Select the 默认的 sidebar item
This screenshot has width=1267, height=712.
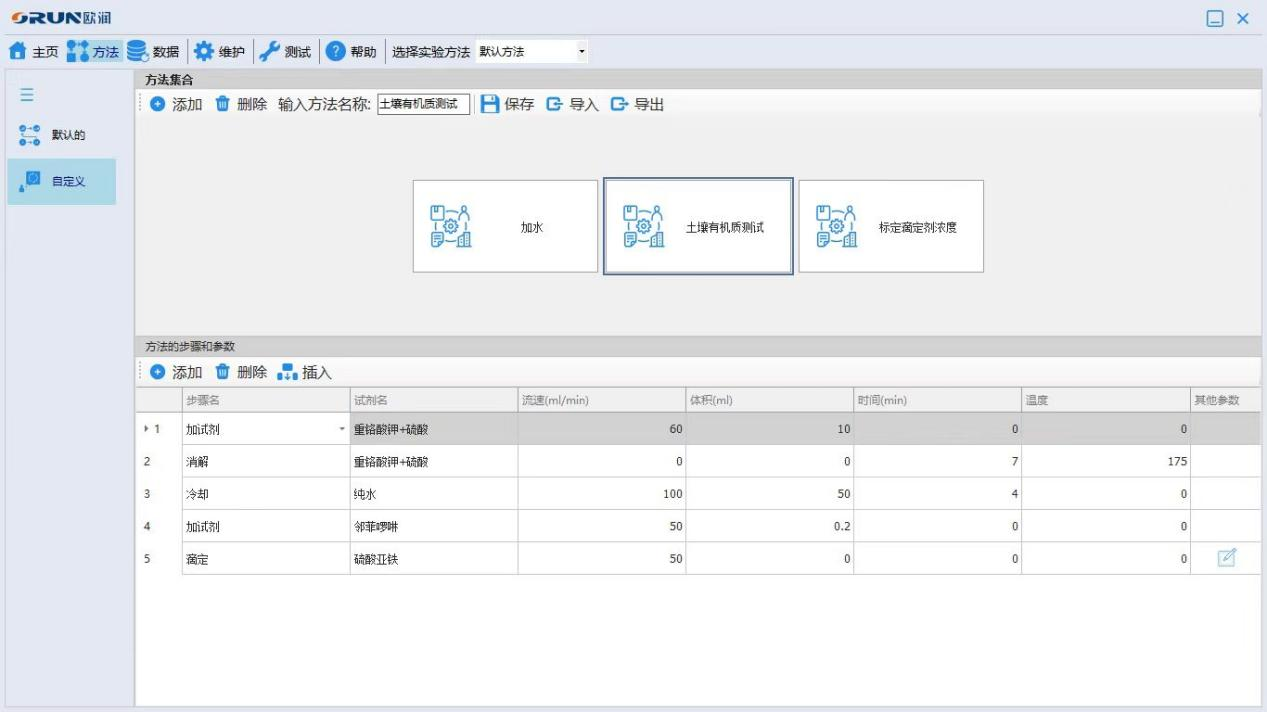61,135
